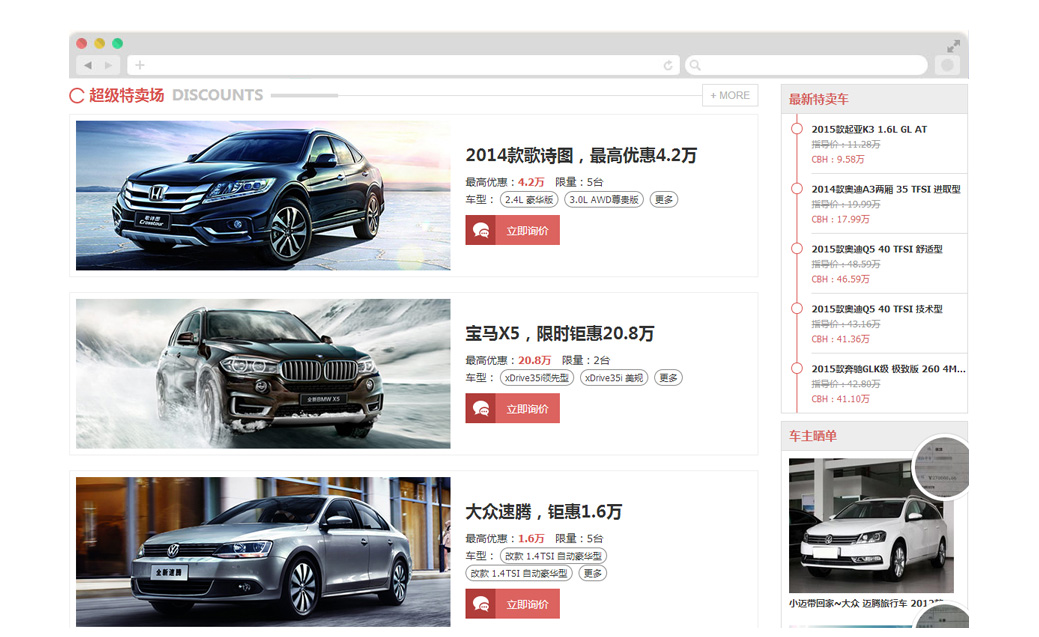The image size is (1039, 637).
Task: Show 更多 models for 宝马X5
Action: pyautogui.click(x=668, y=378)
